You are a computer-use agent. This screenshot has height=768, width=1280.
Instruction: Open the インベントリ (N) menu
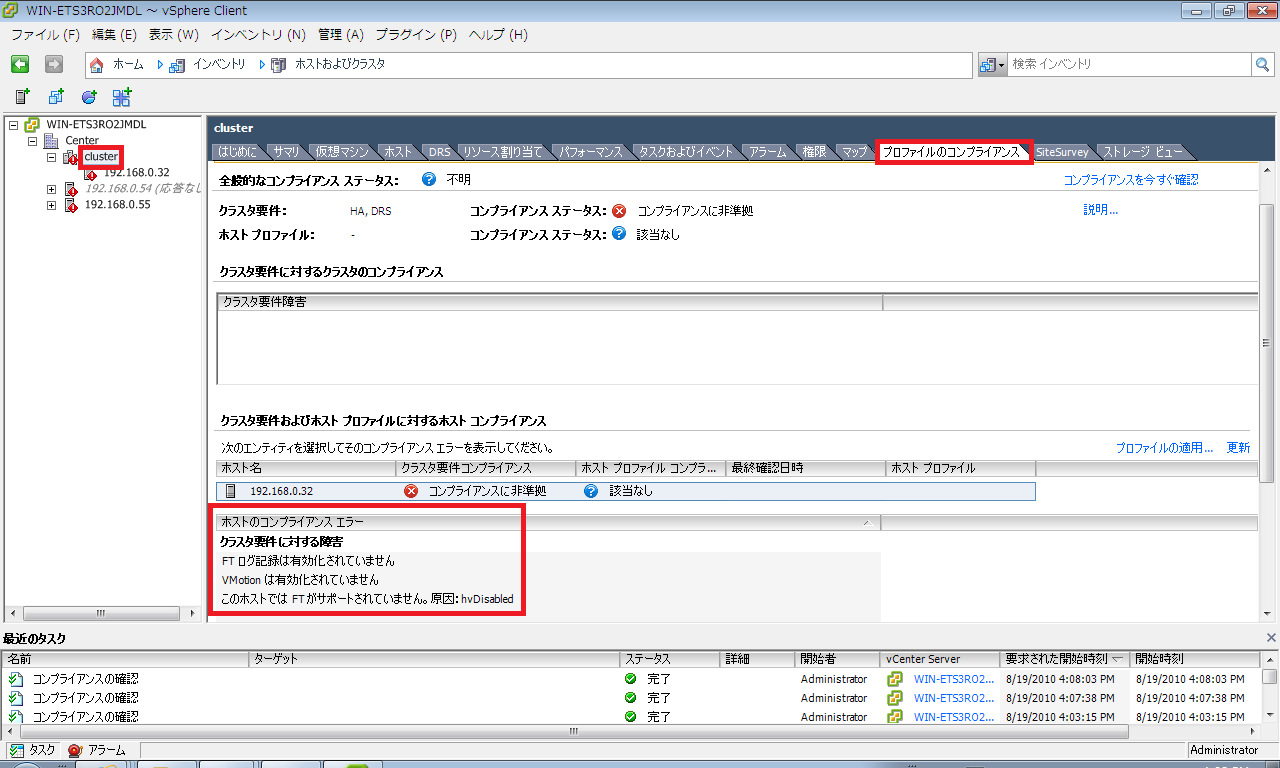click(258, 34)
